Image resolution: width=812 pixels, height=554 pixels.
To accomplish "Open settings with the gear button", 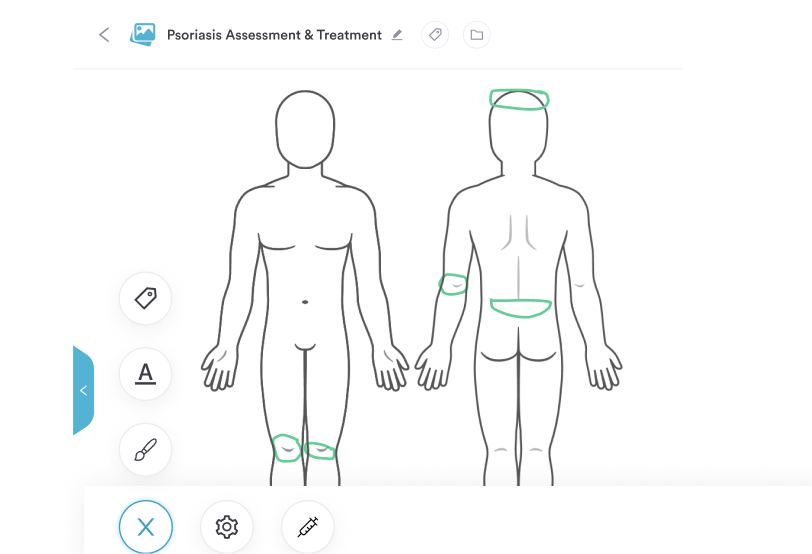I will pos(227,527).
